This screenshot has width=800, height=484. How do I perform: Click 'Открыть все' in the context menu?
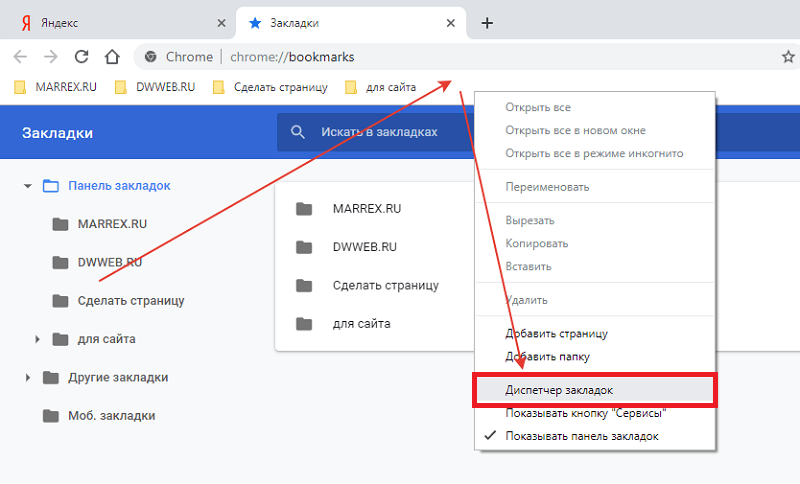point(538,107)
